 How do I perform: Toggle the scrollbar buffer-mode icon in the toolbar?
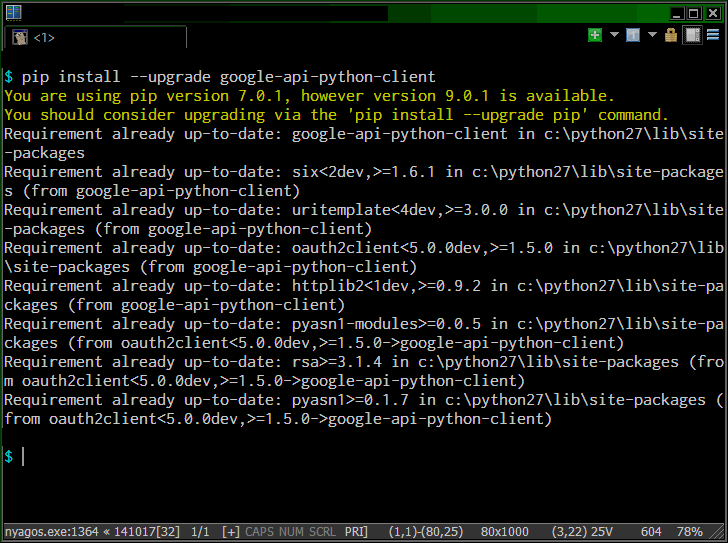point(692,35)
